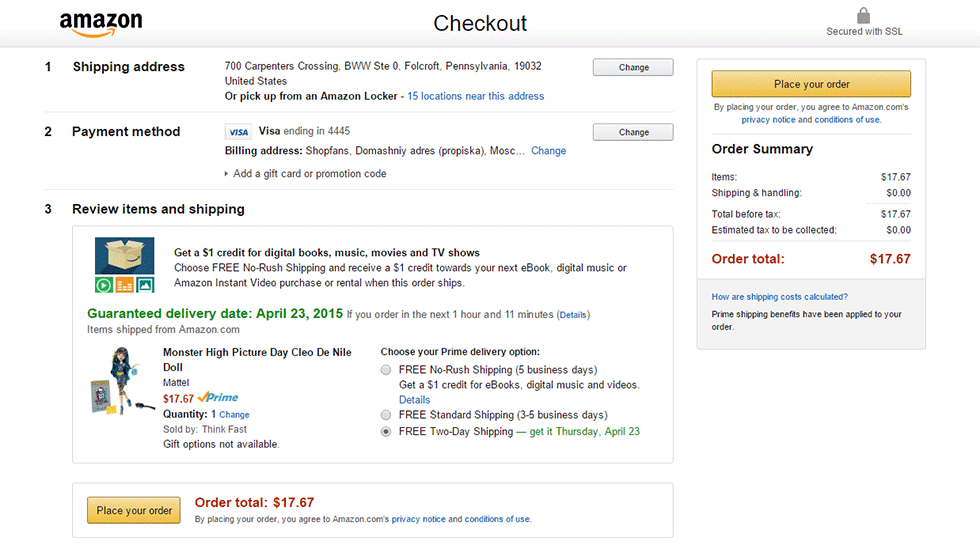Select FREE Two-Day Shipping option
The width and height of the screenshot is (980, 545).
386,432
